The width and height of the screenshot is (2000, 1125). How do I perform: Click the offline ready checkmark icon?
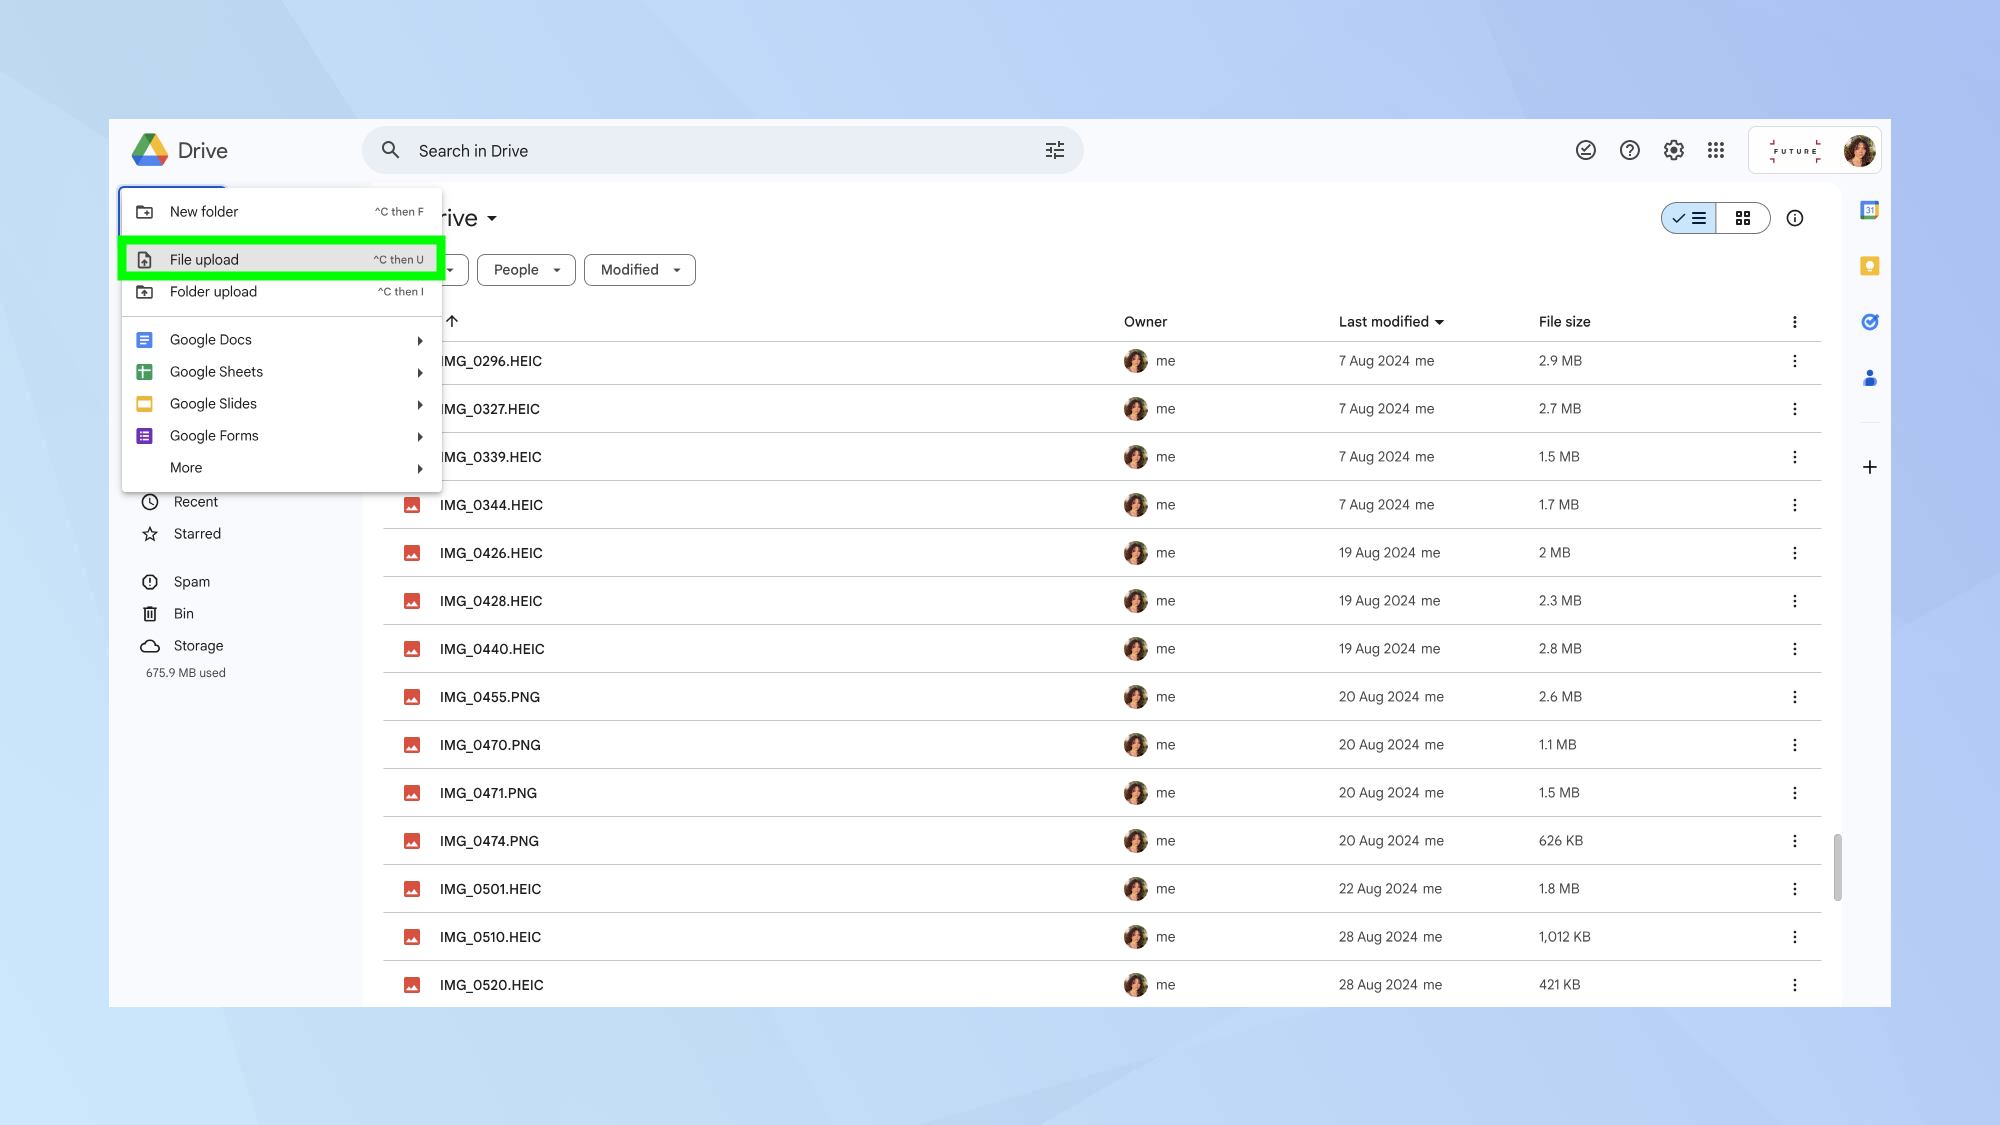(x=1585, y=150)
